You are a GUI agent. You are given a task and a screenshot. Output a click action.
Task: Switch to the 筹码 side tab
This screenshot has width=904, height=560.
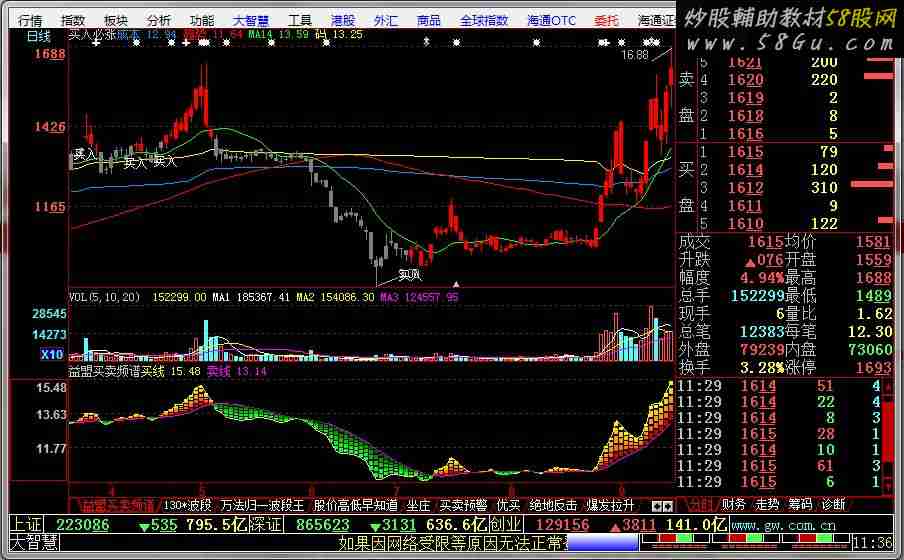(x=800, y=505)
